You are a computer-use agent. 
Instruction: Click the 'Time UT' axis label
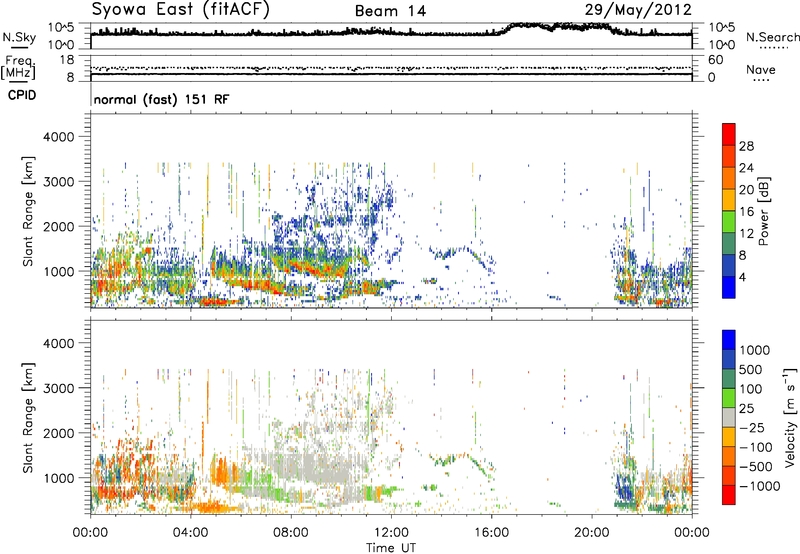391,548
